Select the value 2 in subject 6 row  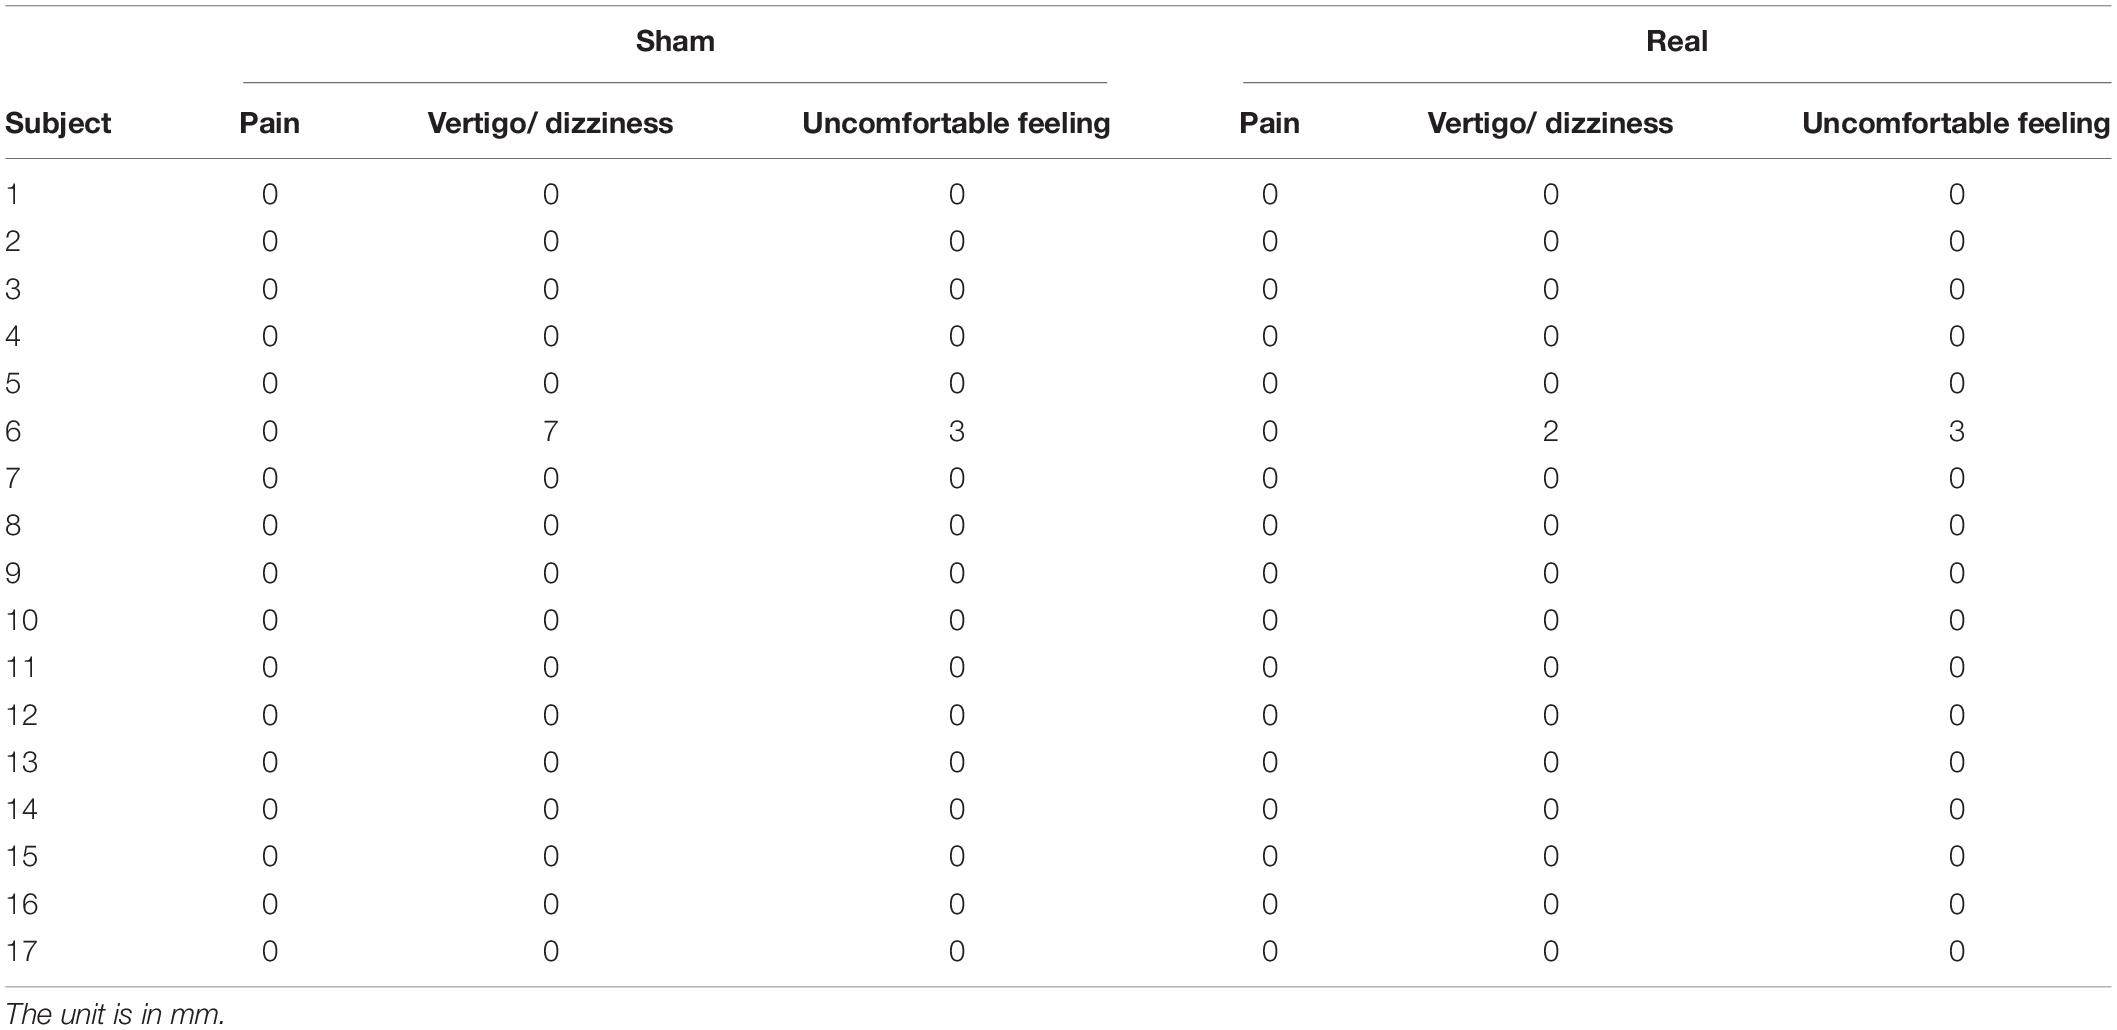pyautogui.click(x=1551, y=431)
